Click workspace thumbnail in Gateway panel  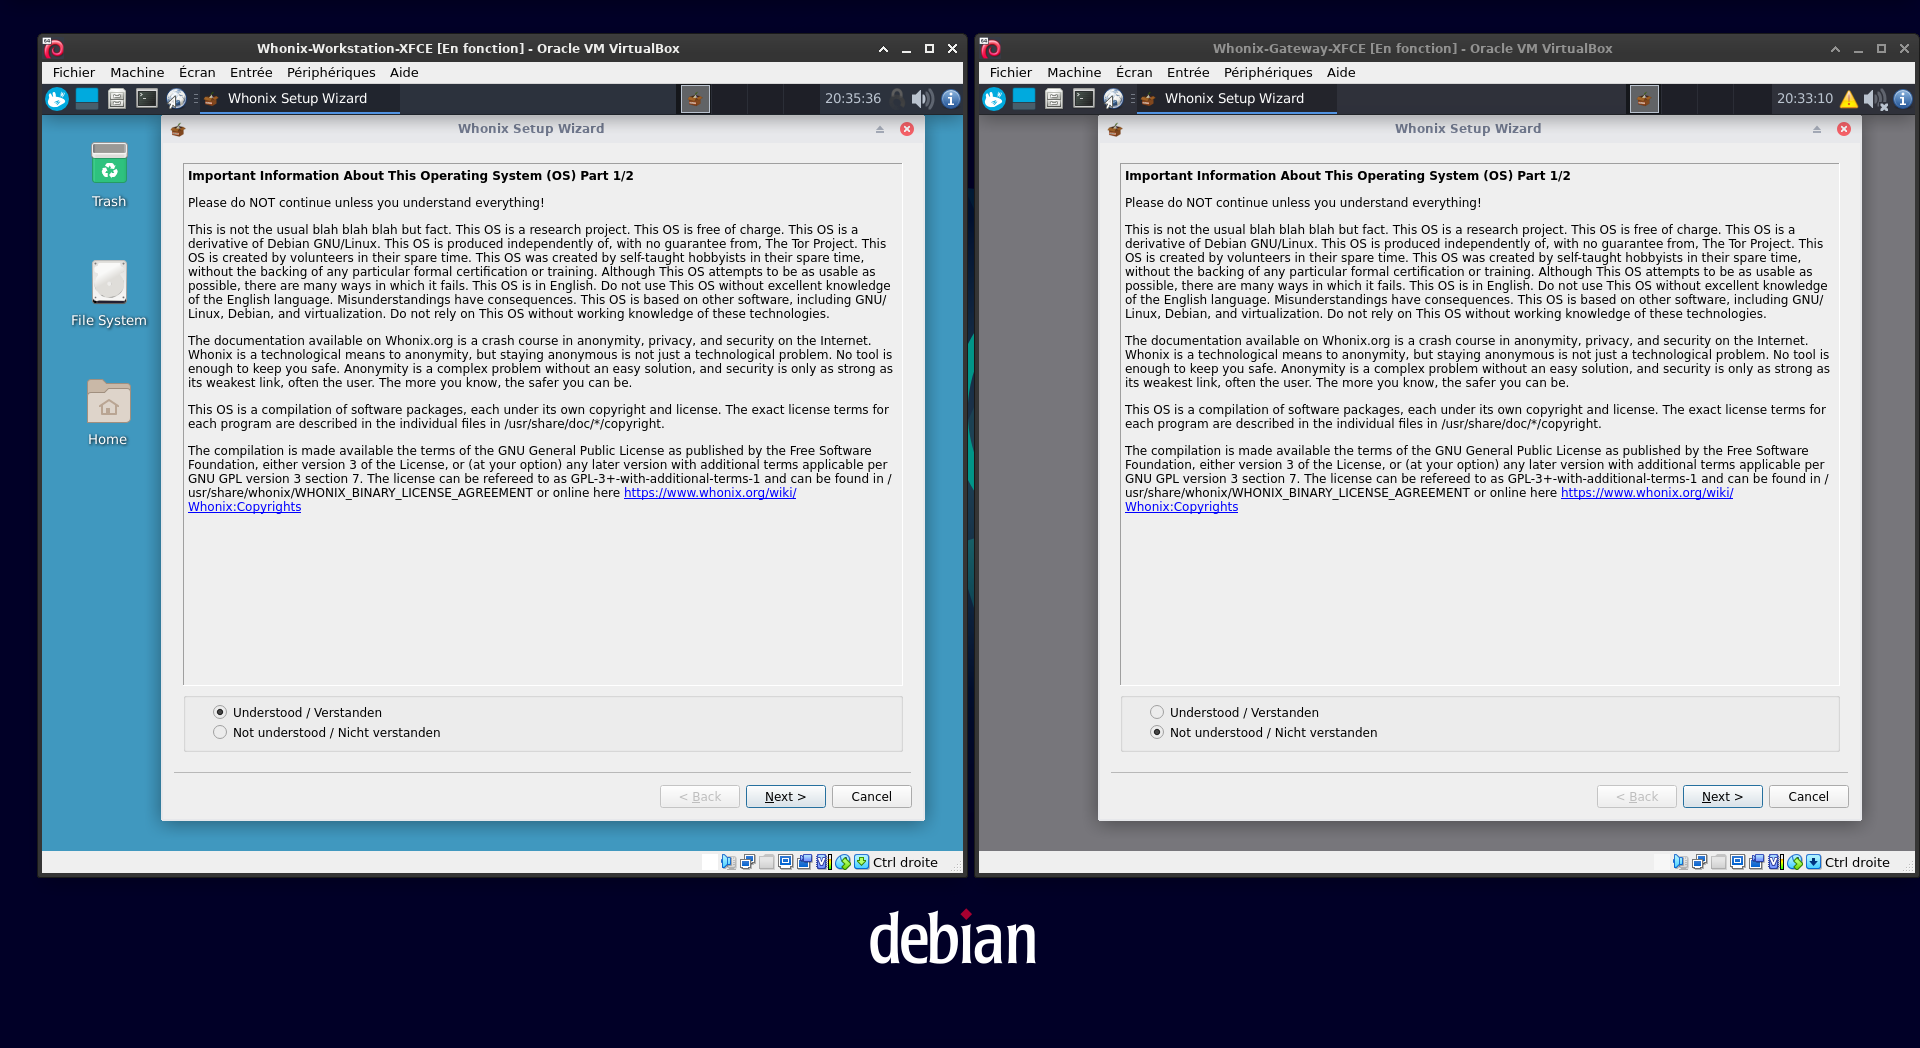[1644, 98]
